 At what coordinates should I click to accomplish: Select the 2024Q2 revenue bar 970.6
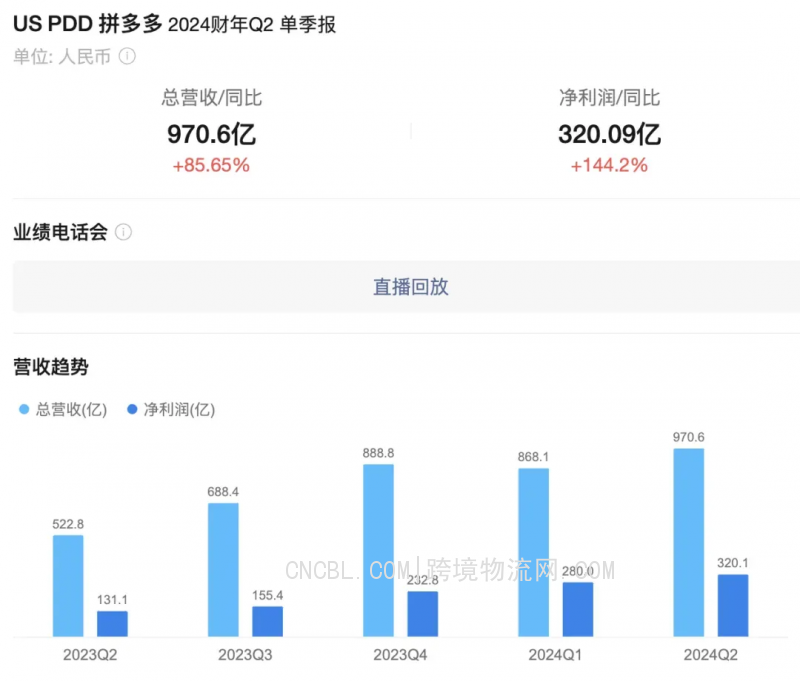pos(689,542)
